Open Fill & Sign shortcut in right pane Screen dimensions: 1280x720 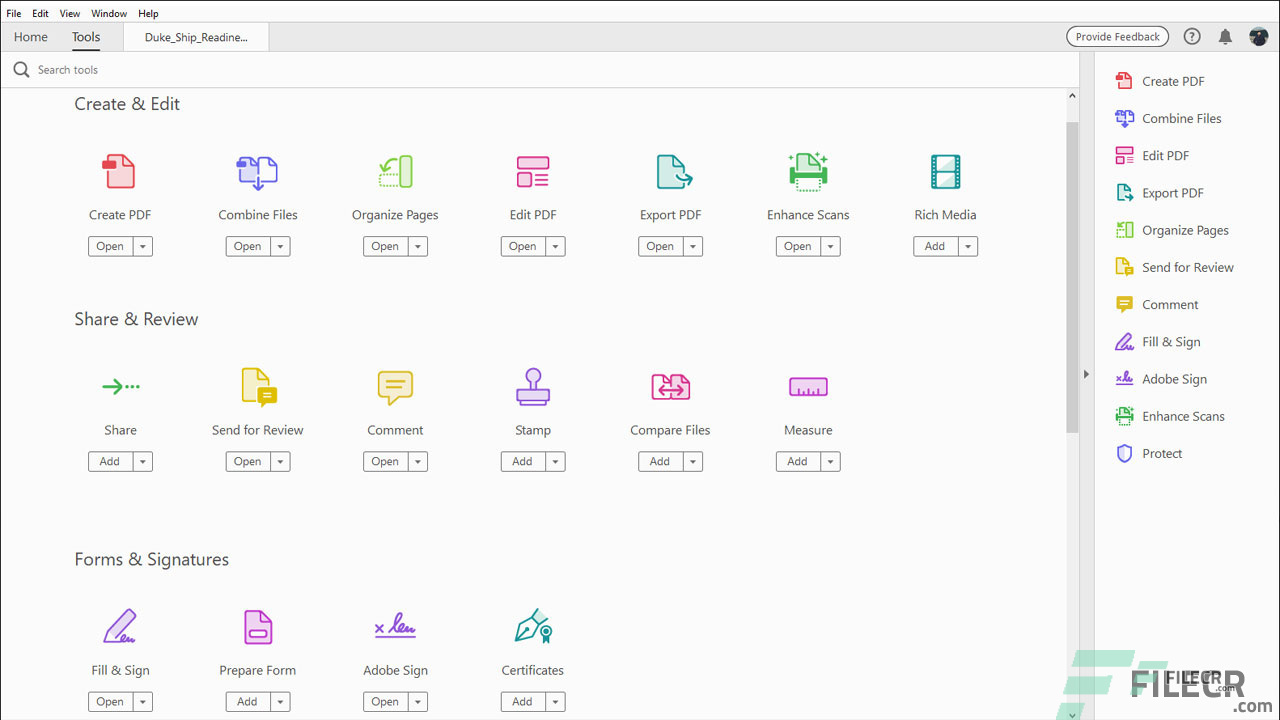tap(1157, 342)
